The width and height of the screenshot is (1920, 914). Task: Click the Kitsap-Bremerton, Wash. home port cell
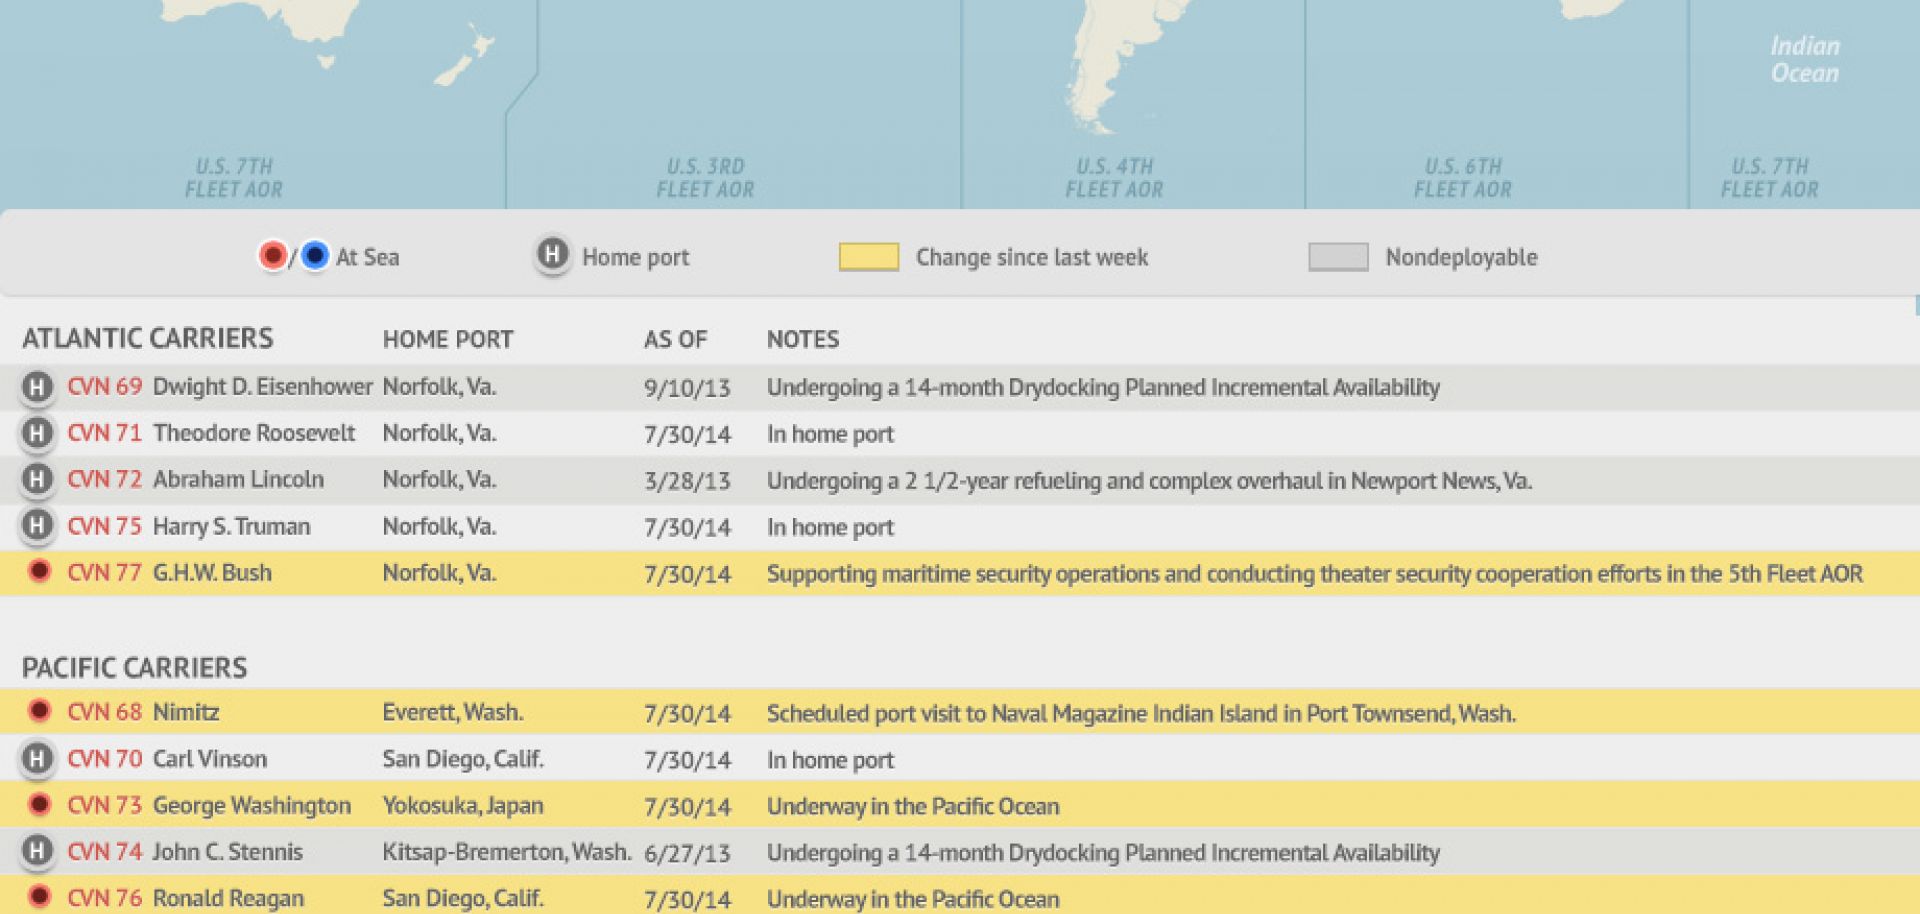(507, 852)
